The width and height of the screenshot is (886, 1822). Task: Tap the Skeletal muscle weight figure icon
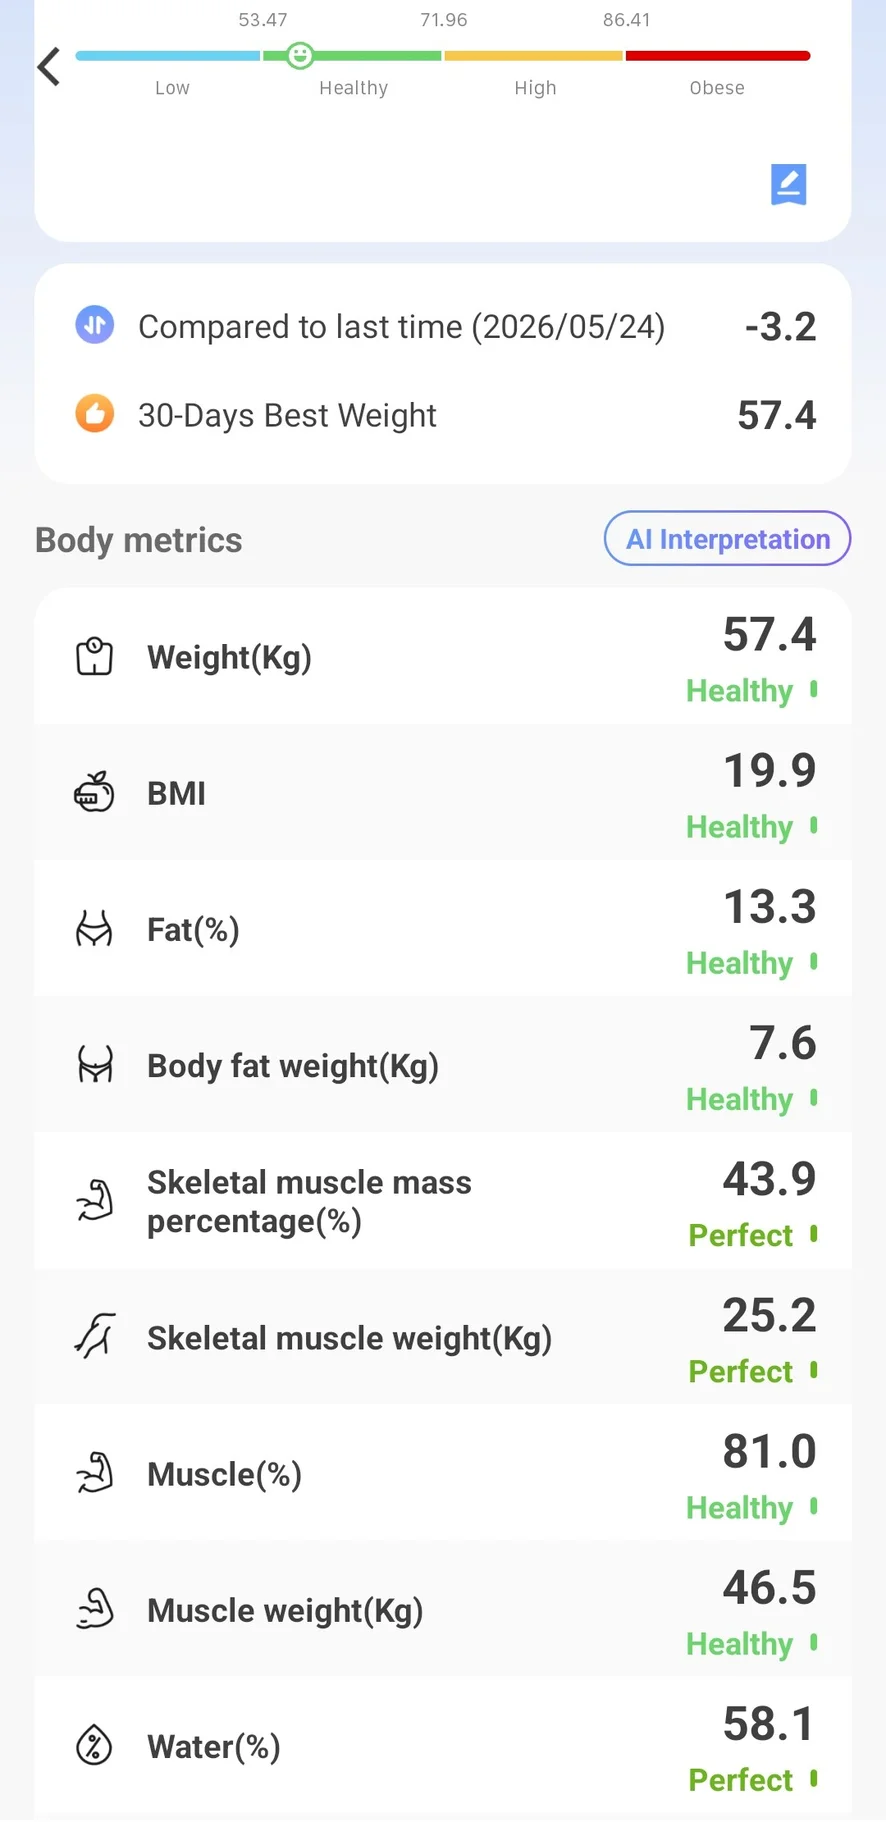tap(95, 1337)
